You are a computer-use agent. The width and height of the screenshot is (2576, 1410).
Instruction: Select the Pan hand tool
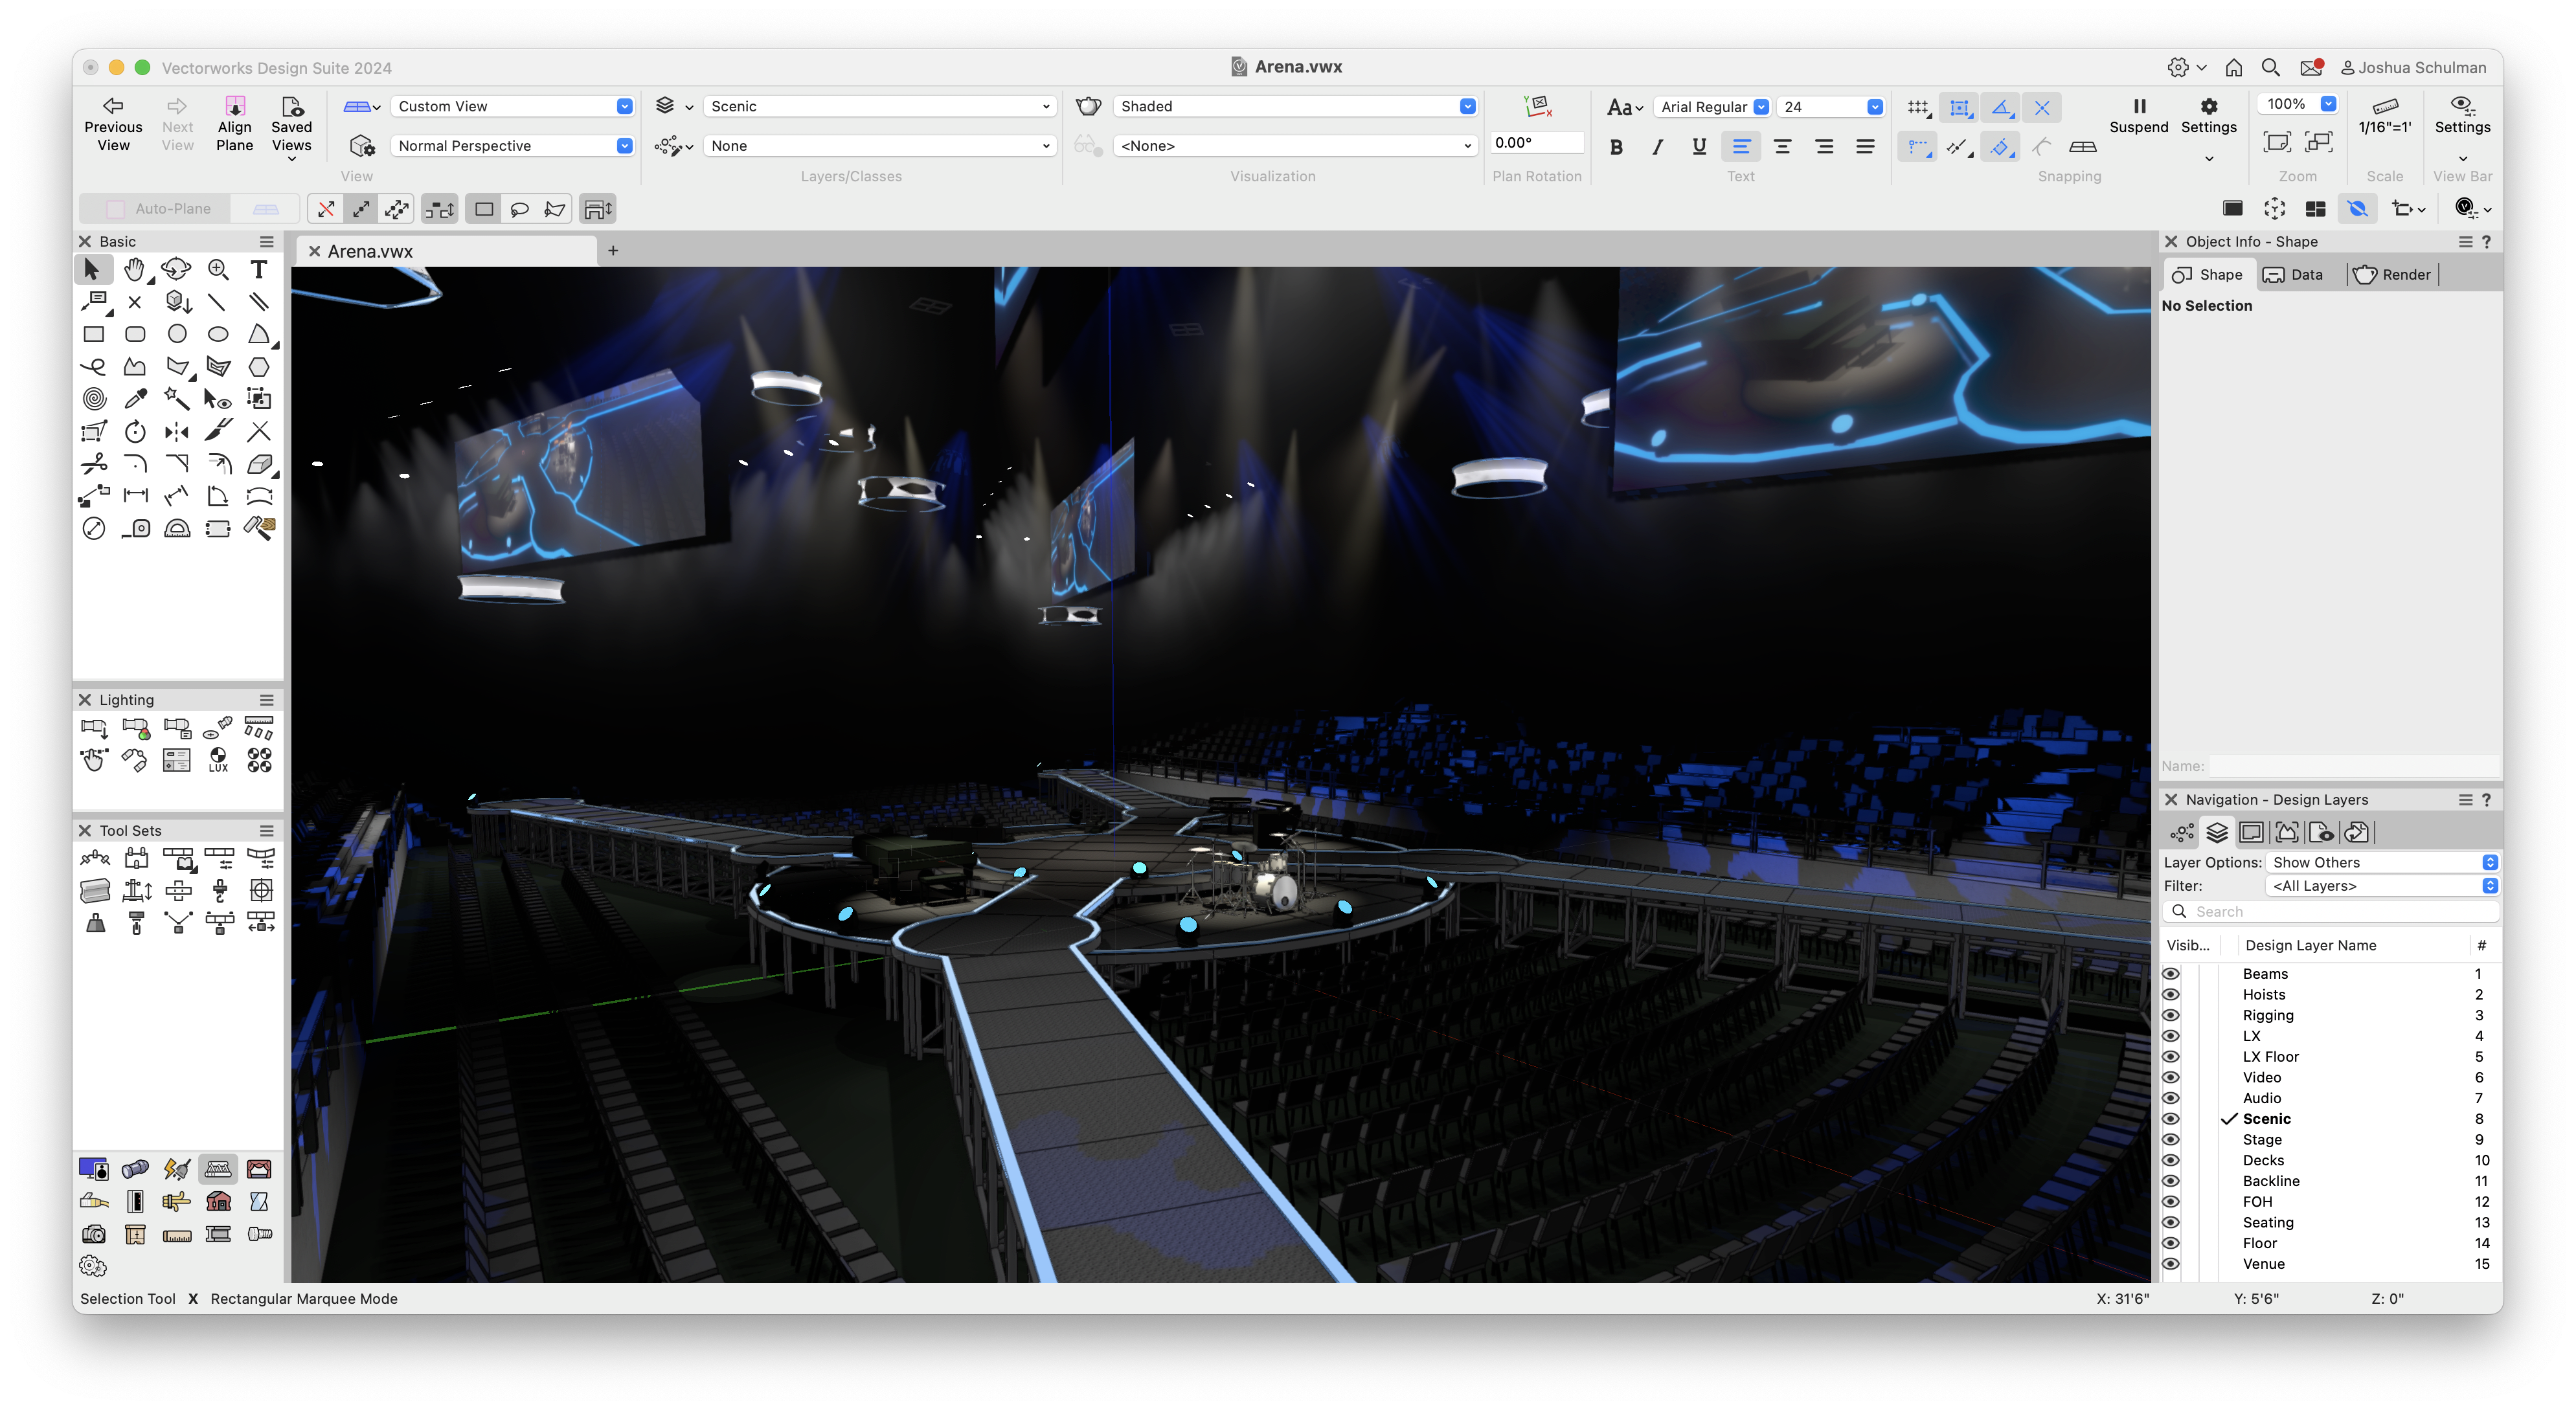click(134, 269)
